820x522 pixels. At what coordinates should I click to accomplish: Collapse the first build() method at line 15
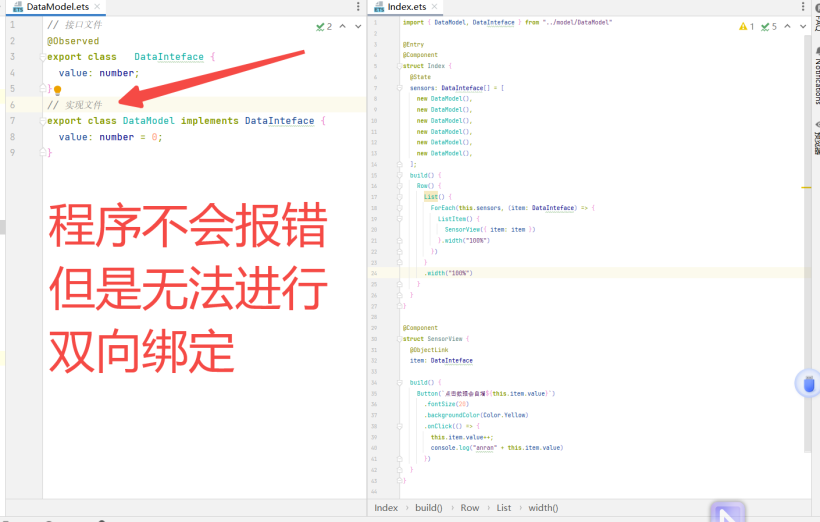click(400, 175)
